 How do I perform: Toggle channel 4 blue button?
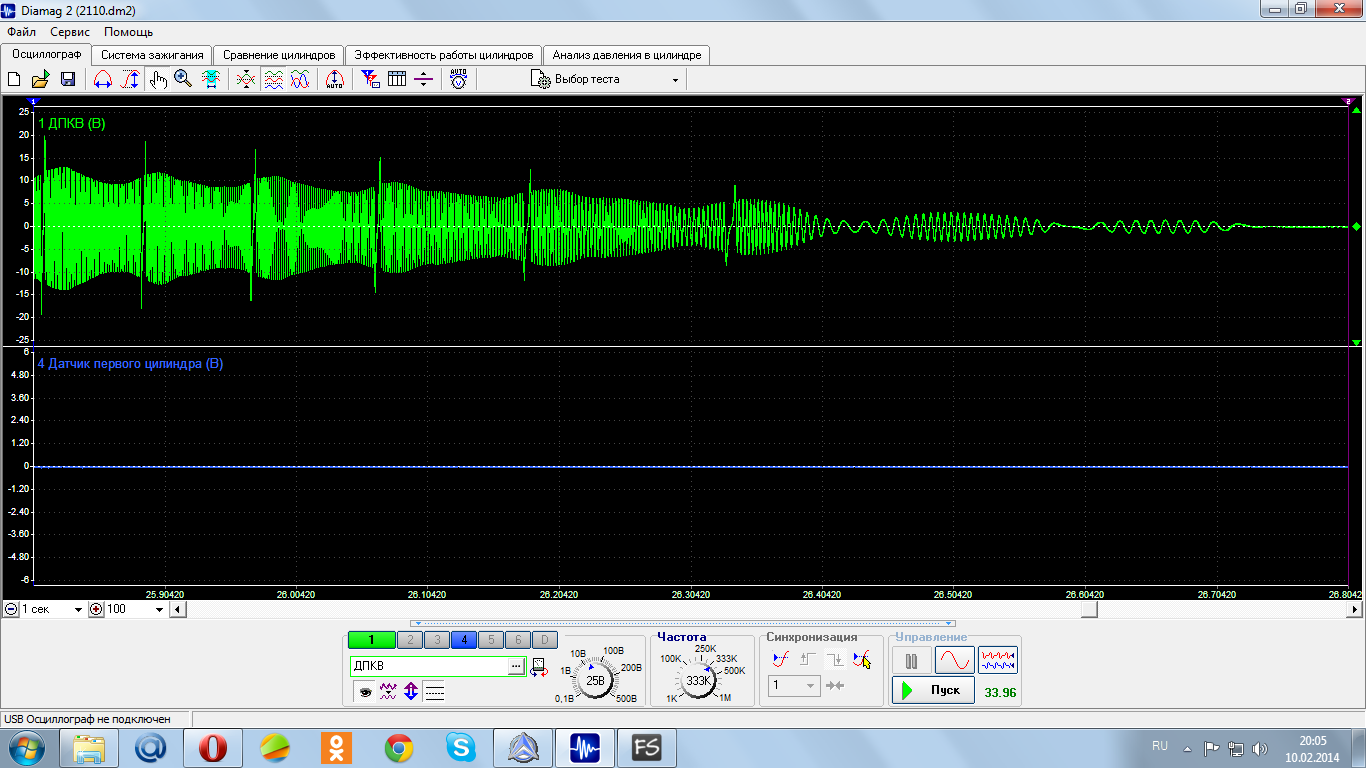tap(463, 640)
